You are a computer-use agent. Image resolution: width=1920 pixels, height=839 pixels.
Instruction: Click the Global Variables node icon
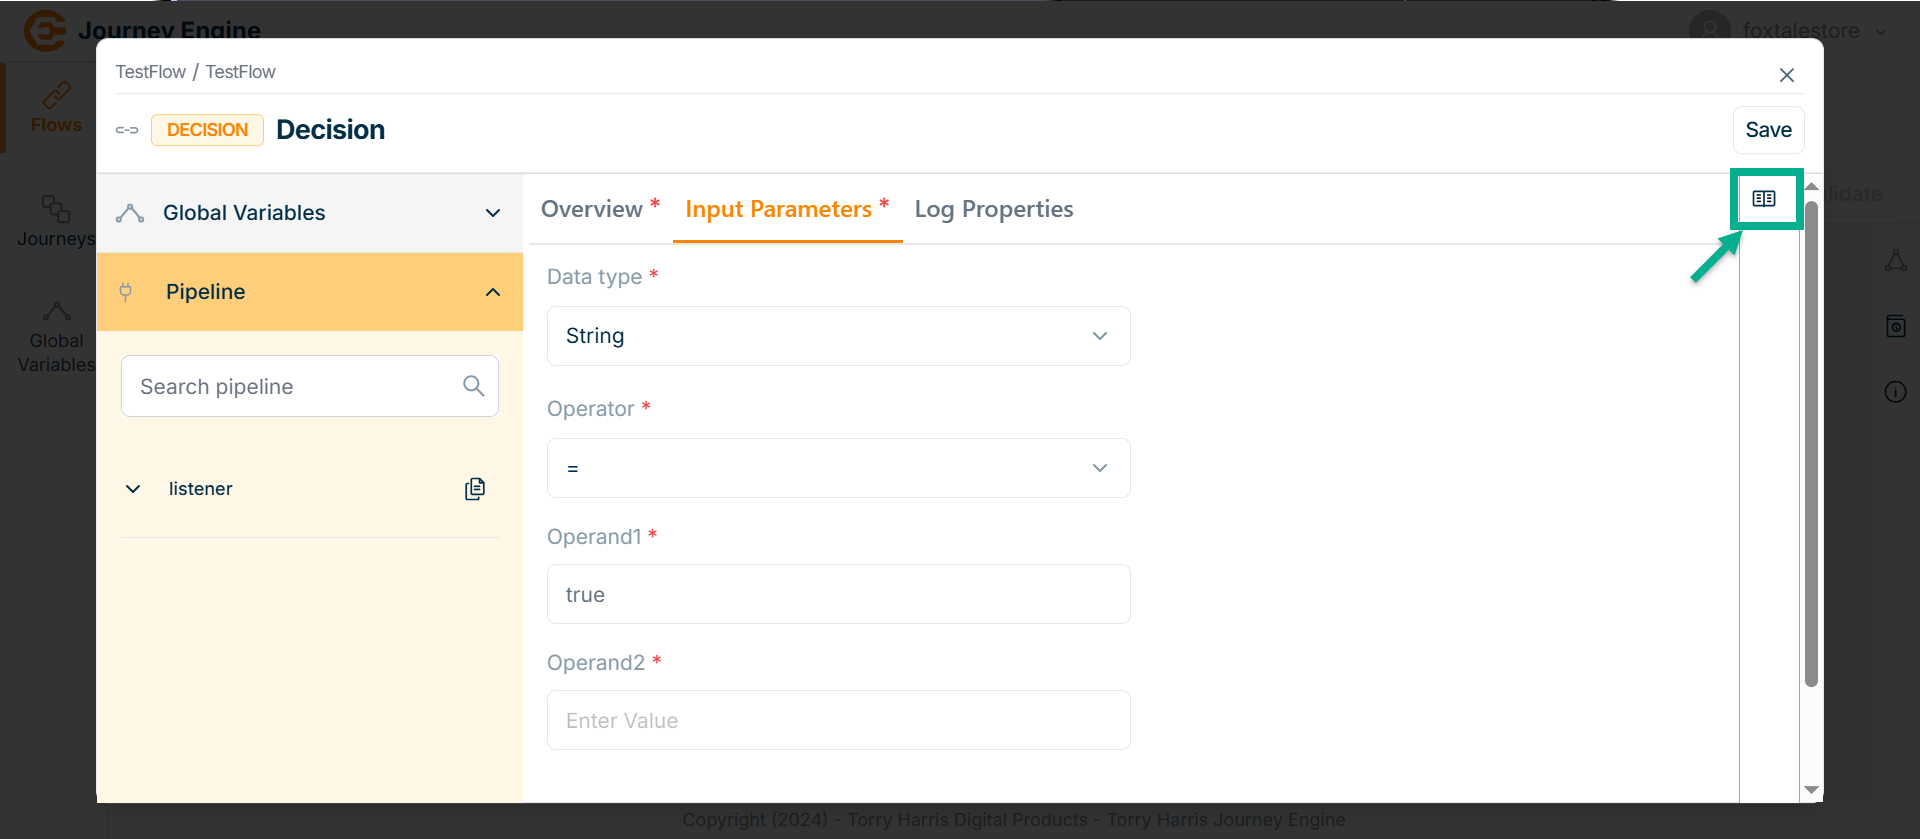(130, 213)
